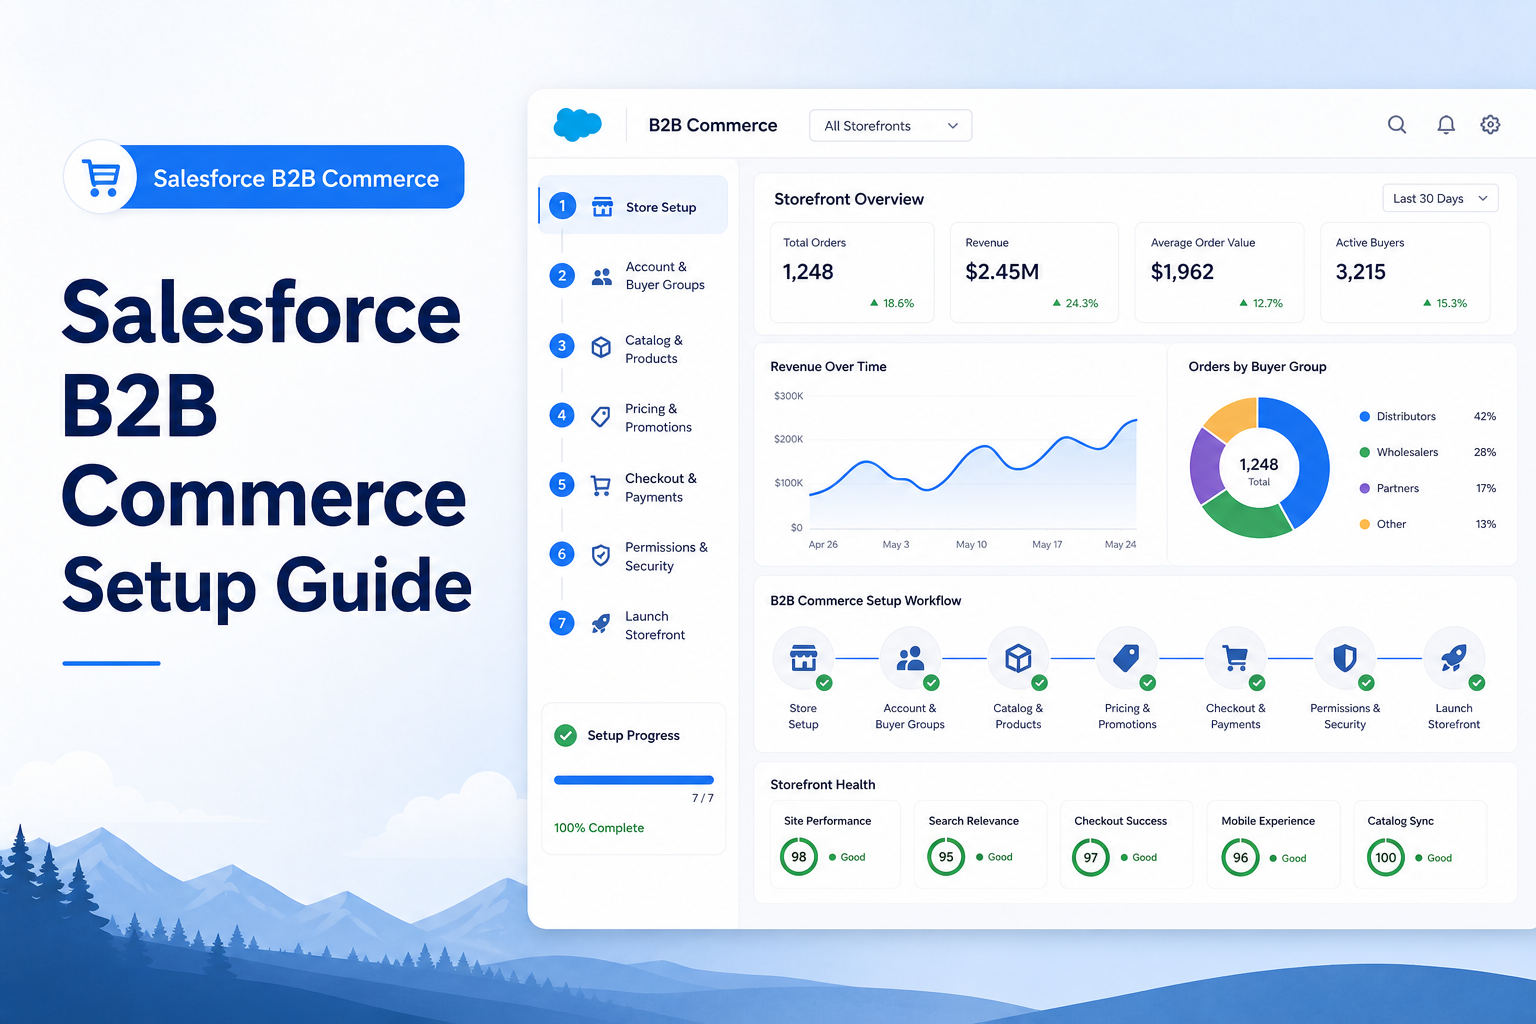The image size is (1536, 1024).
Task: Click the Search Relevance health card
Action: (x=980, y=844)
